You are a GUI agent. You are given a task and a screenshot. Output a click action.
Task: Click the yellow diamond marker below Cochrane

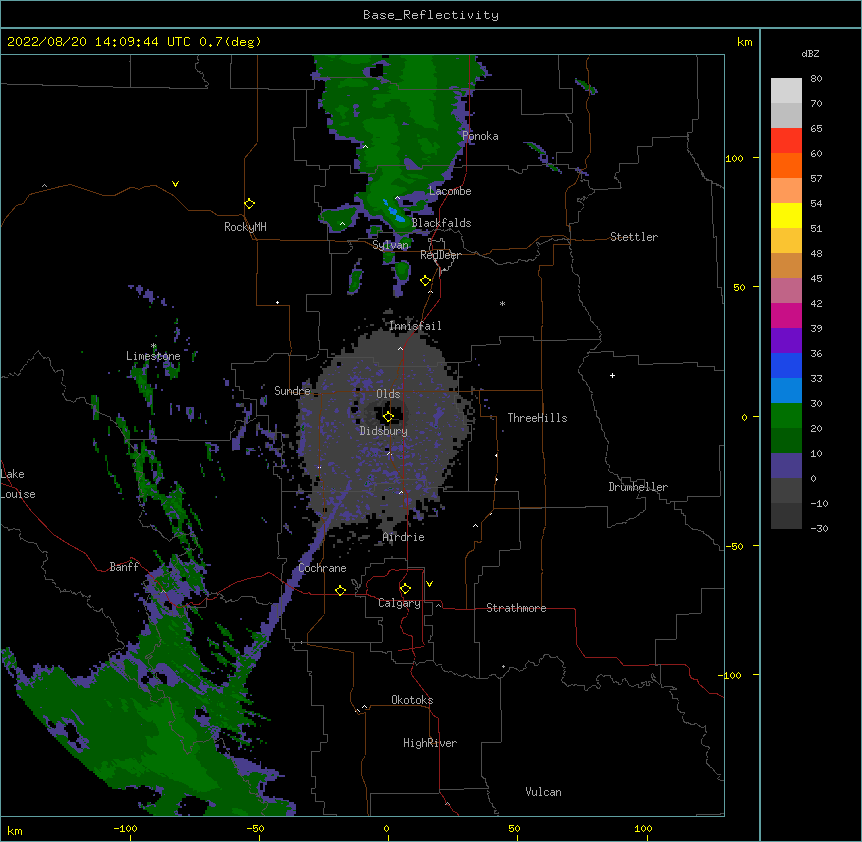[x=340, y=590]
